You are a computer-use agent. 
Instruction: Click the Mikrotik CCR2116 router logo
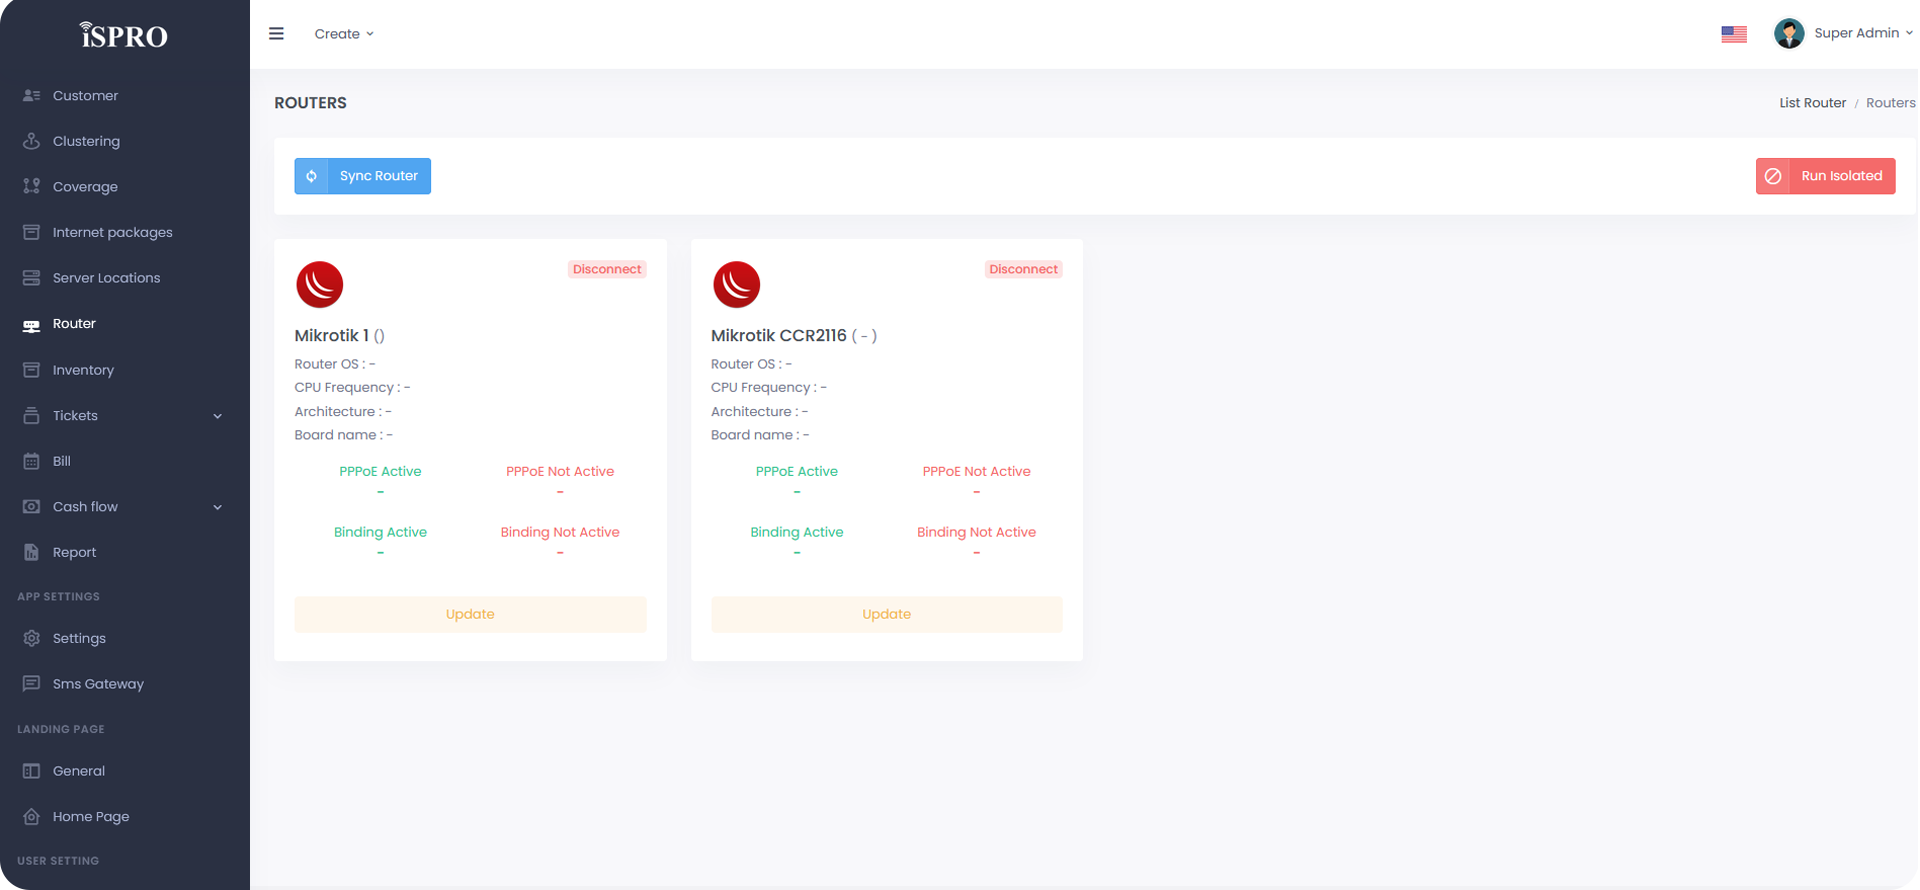point(736,284)
